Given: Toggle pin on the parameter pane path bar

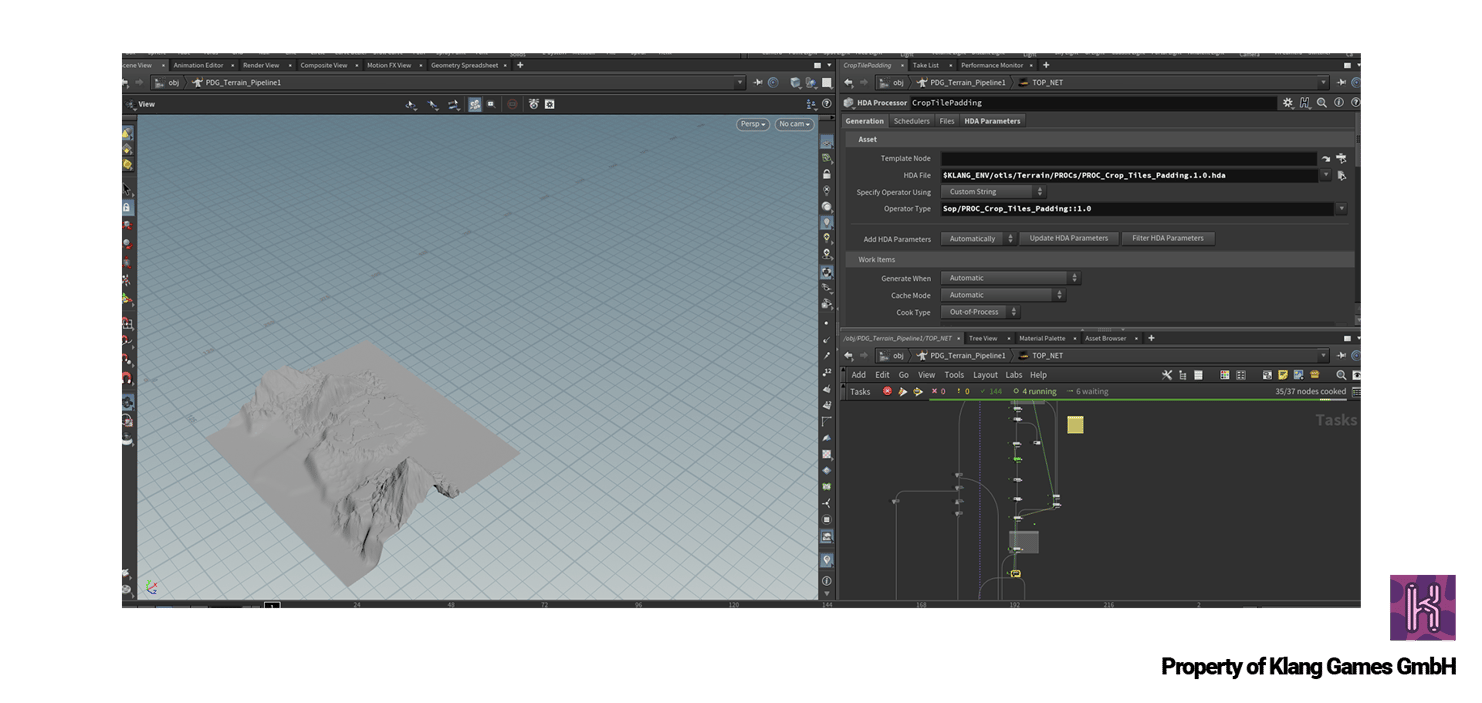Looking at the screenshot, I should pyautogui.click(x=1341, y=83).
